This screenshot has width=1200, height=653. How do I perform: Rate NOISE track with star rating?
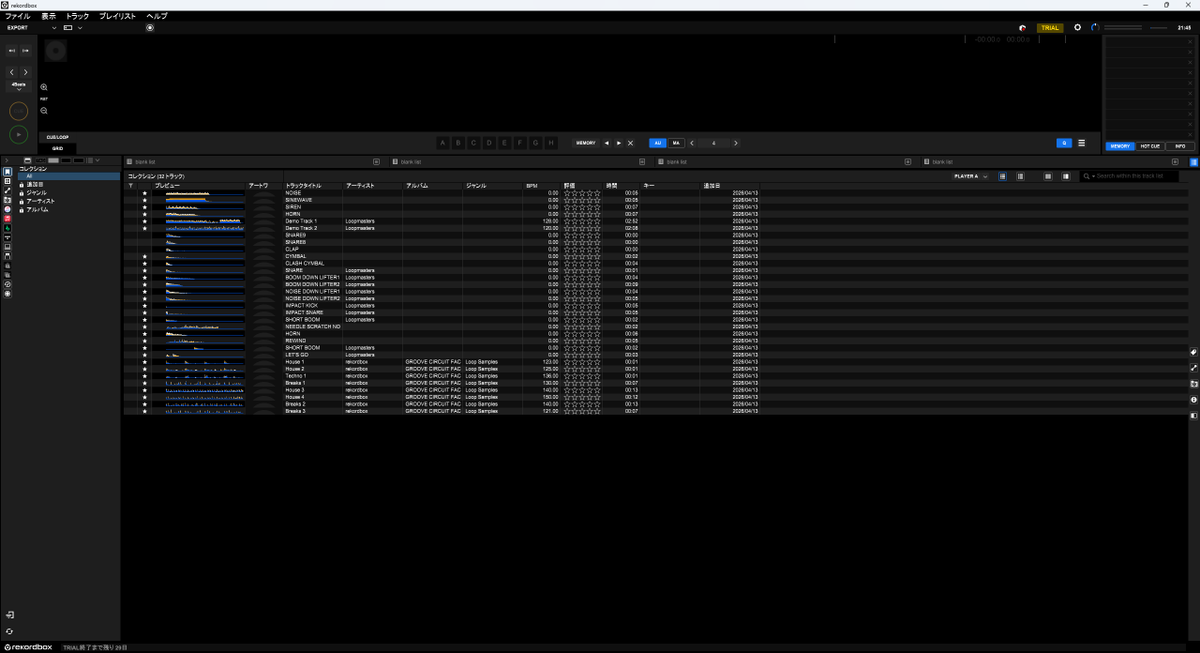[582, 193]
